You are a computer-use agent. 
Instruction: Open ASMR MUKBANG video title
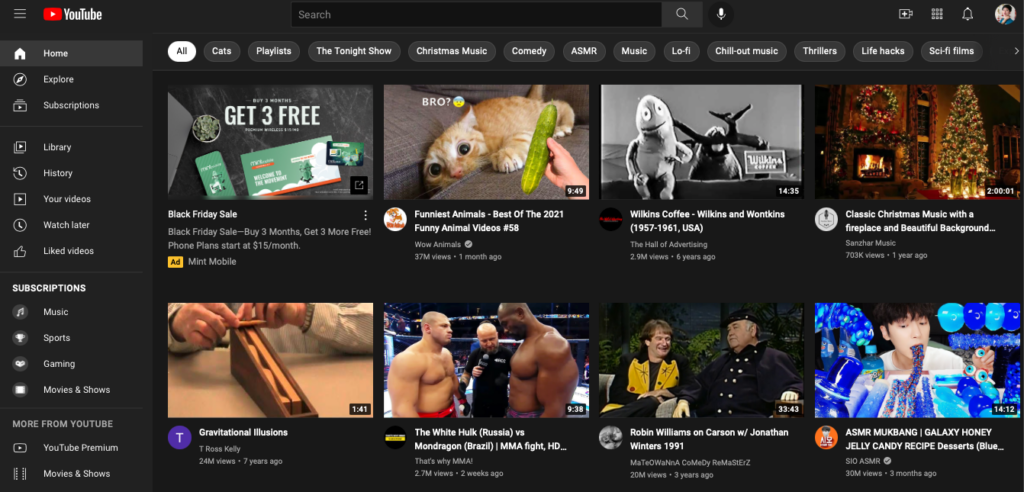[925, 439]
